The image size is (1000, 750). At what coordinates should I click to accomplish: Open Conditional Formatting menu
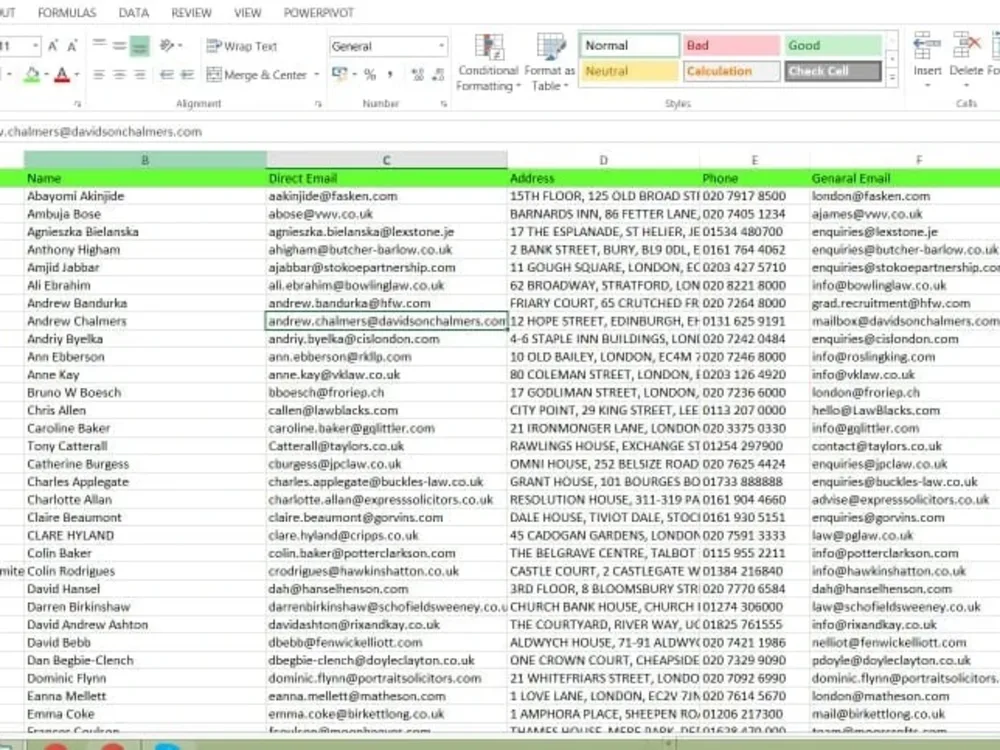(x=488, y=62)
